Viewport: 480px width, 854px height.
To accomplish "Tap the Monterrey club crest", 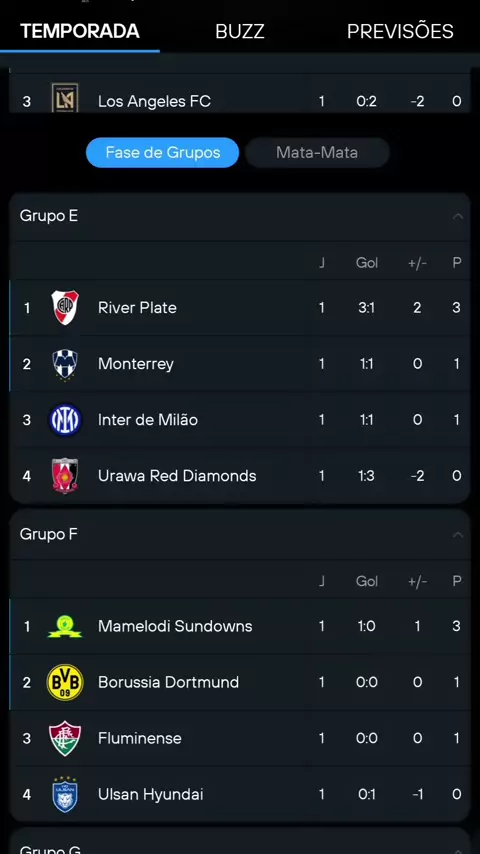I will (65, 364).
